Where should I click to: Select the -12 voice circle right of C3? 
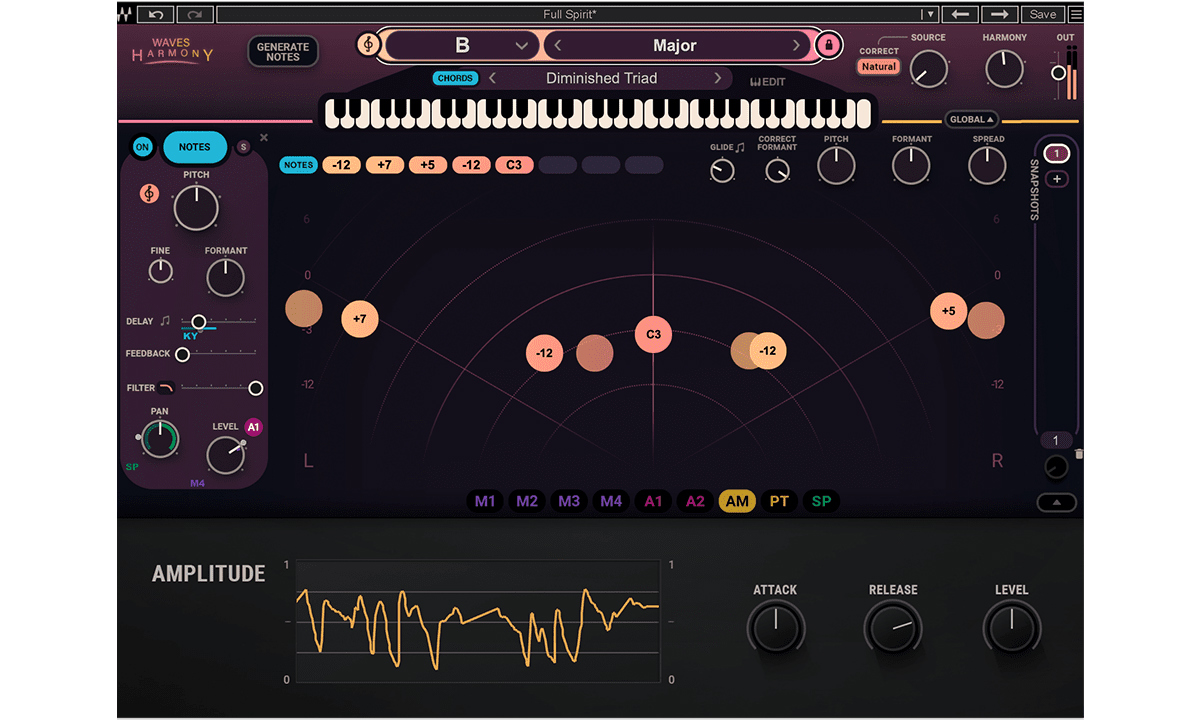(768, 351)
